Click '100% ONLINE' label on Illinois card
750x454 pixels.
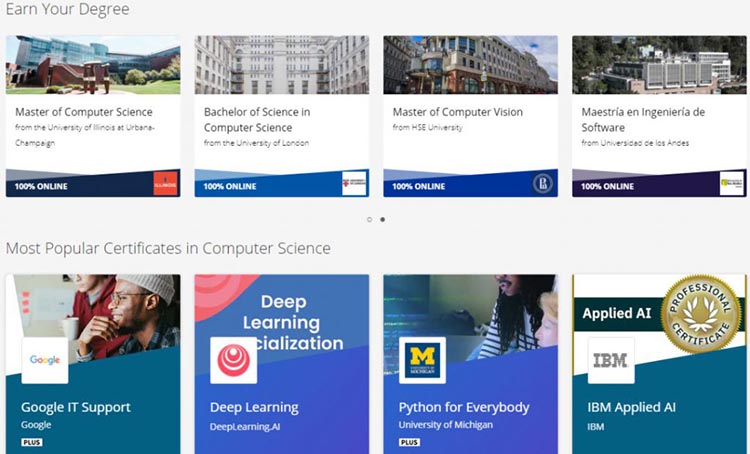point(41,187)
